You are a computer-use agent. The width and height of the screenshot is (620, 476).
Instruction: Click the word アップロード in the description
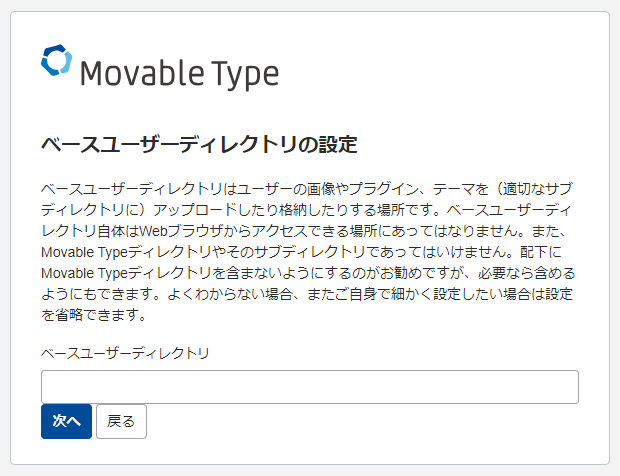(x=195, y=210)
